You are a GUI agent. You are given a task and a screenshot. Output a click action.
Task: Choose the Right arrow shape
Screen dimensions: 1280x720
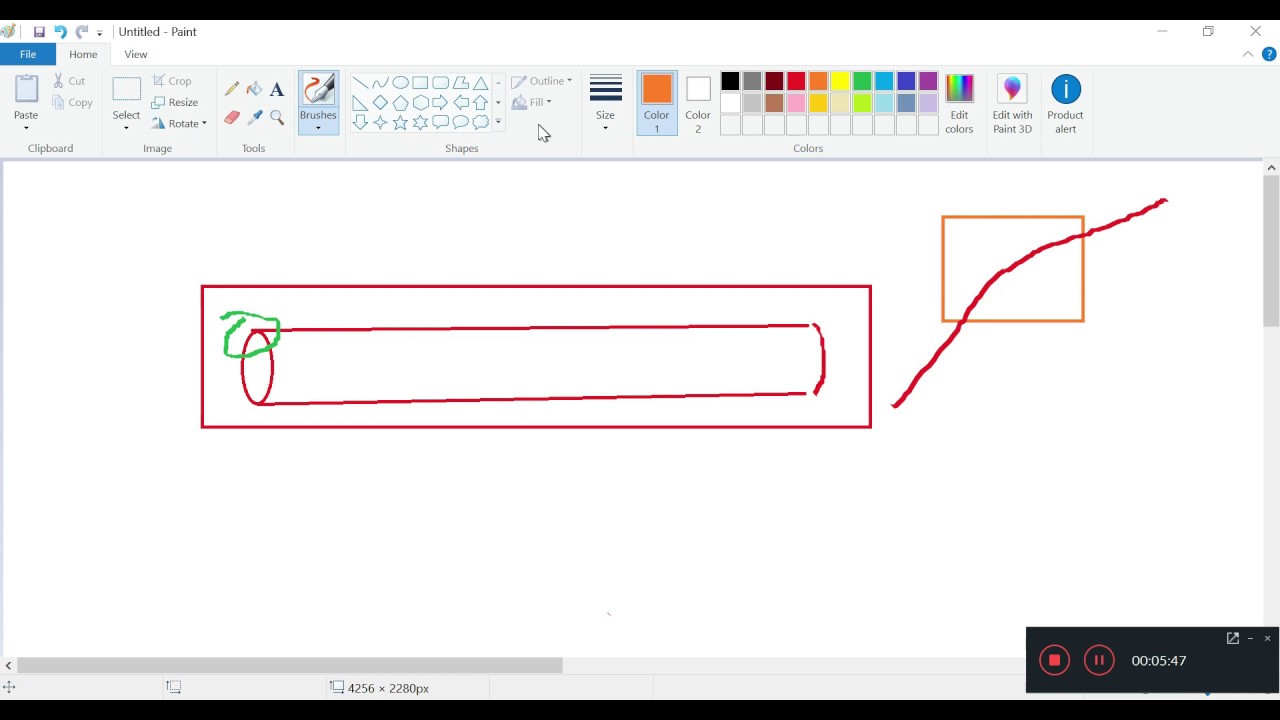(440, 103)
